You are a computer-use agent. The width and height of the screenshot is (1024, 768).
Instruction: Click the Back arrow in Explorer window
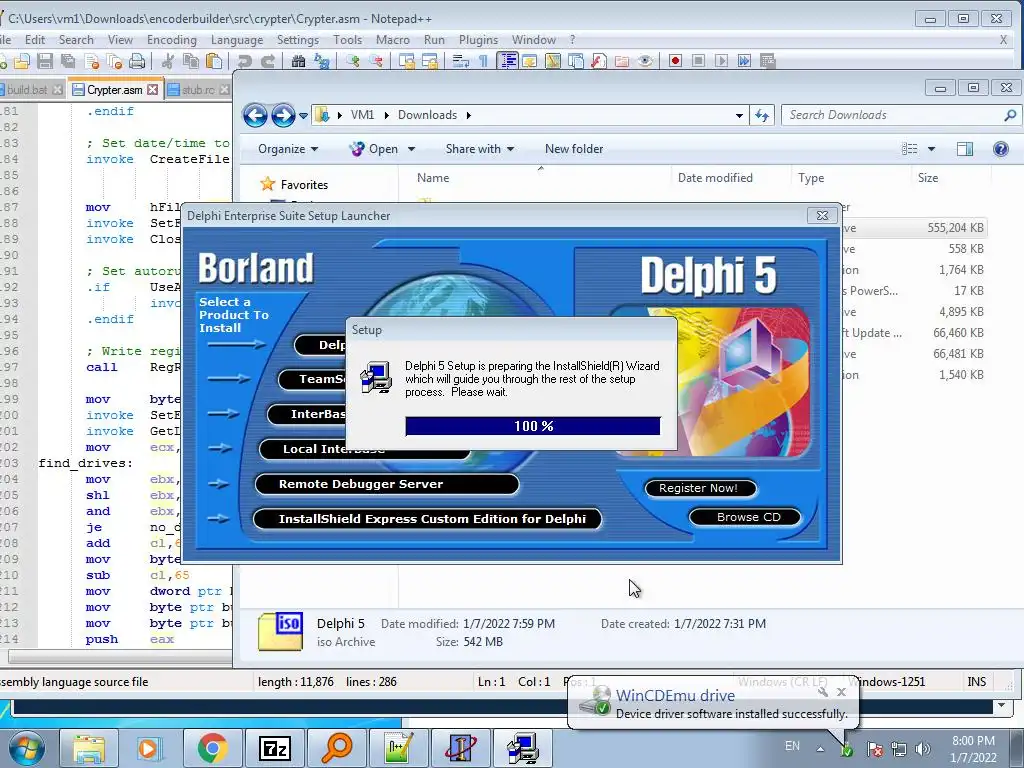(x=255, y=116)
